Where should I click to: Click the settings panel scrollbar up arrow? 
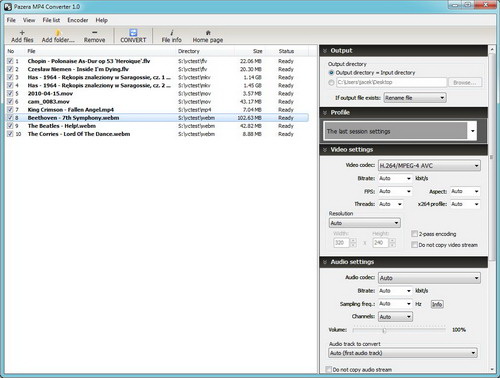coord(492,50)
